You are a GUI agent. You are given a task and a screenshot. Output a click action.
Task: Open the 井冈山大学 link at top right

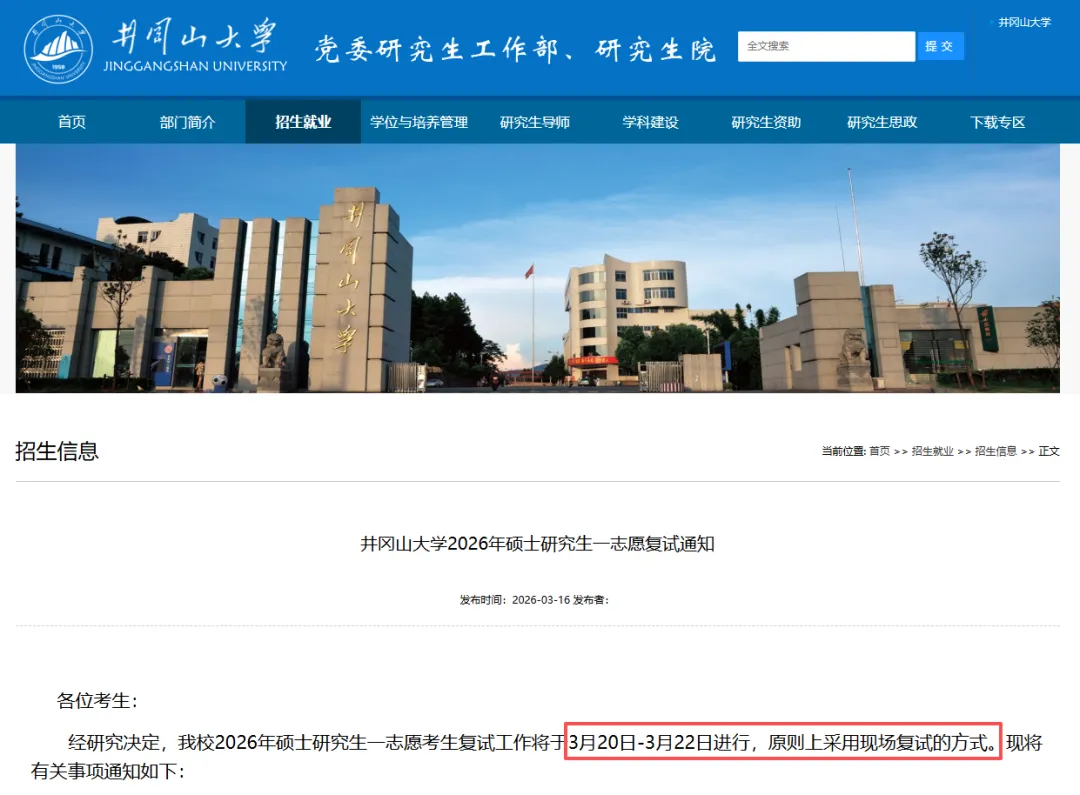click(x=1024, y=22)
